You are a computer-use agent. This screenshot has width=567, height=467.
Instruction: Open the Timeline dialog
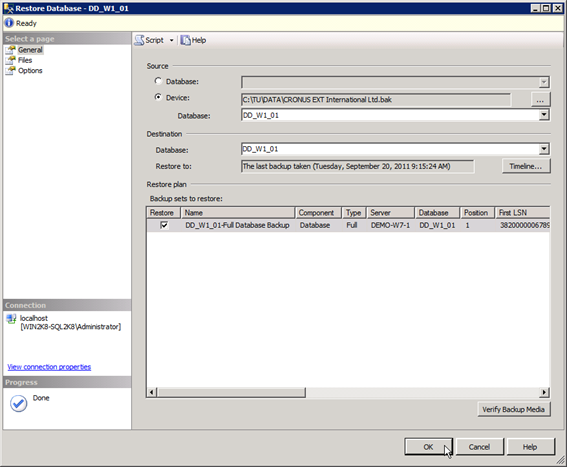(x=526, y=166)
